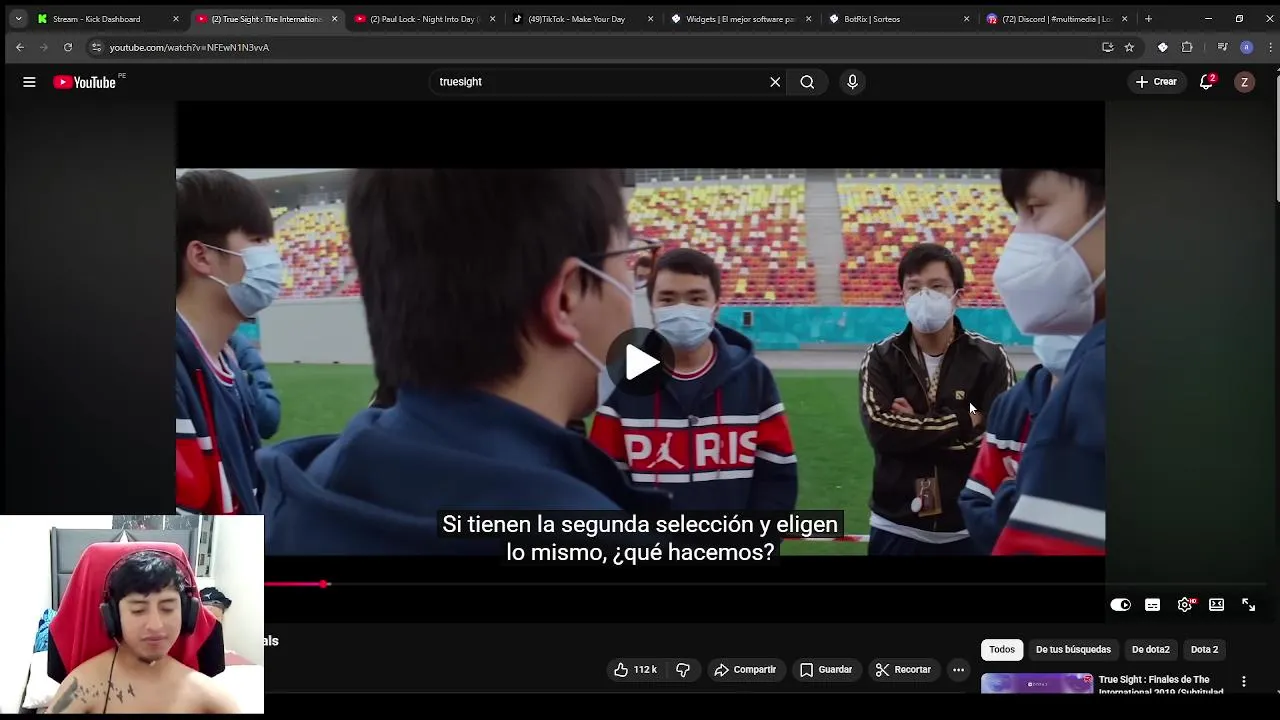Save the video with Guardar

[826, 670]
